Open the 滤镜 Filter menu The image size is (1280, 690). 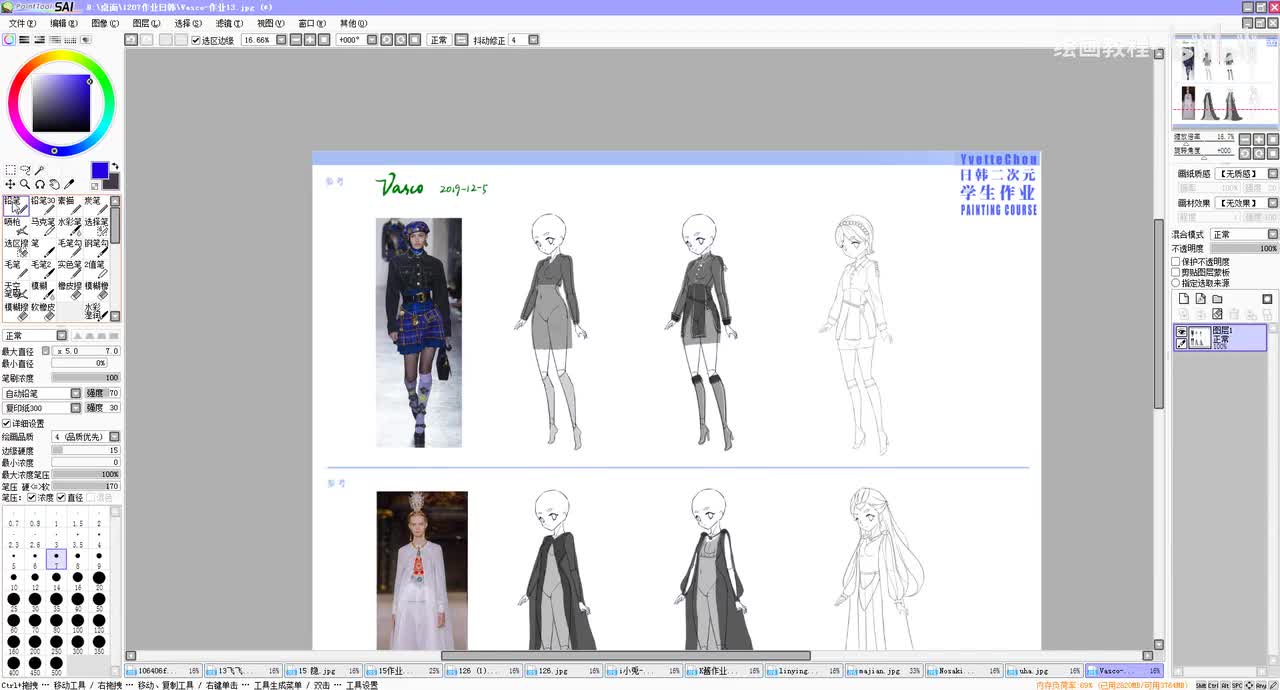pyautogui.click(x=229, y=23)
